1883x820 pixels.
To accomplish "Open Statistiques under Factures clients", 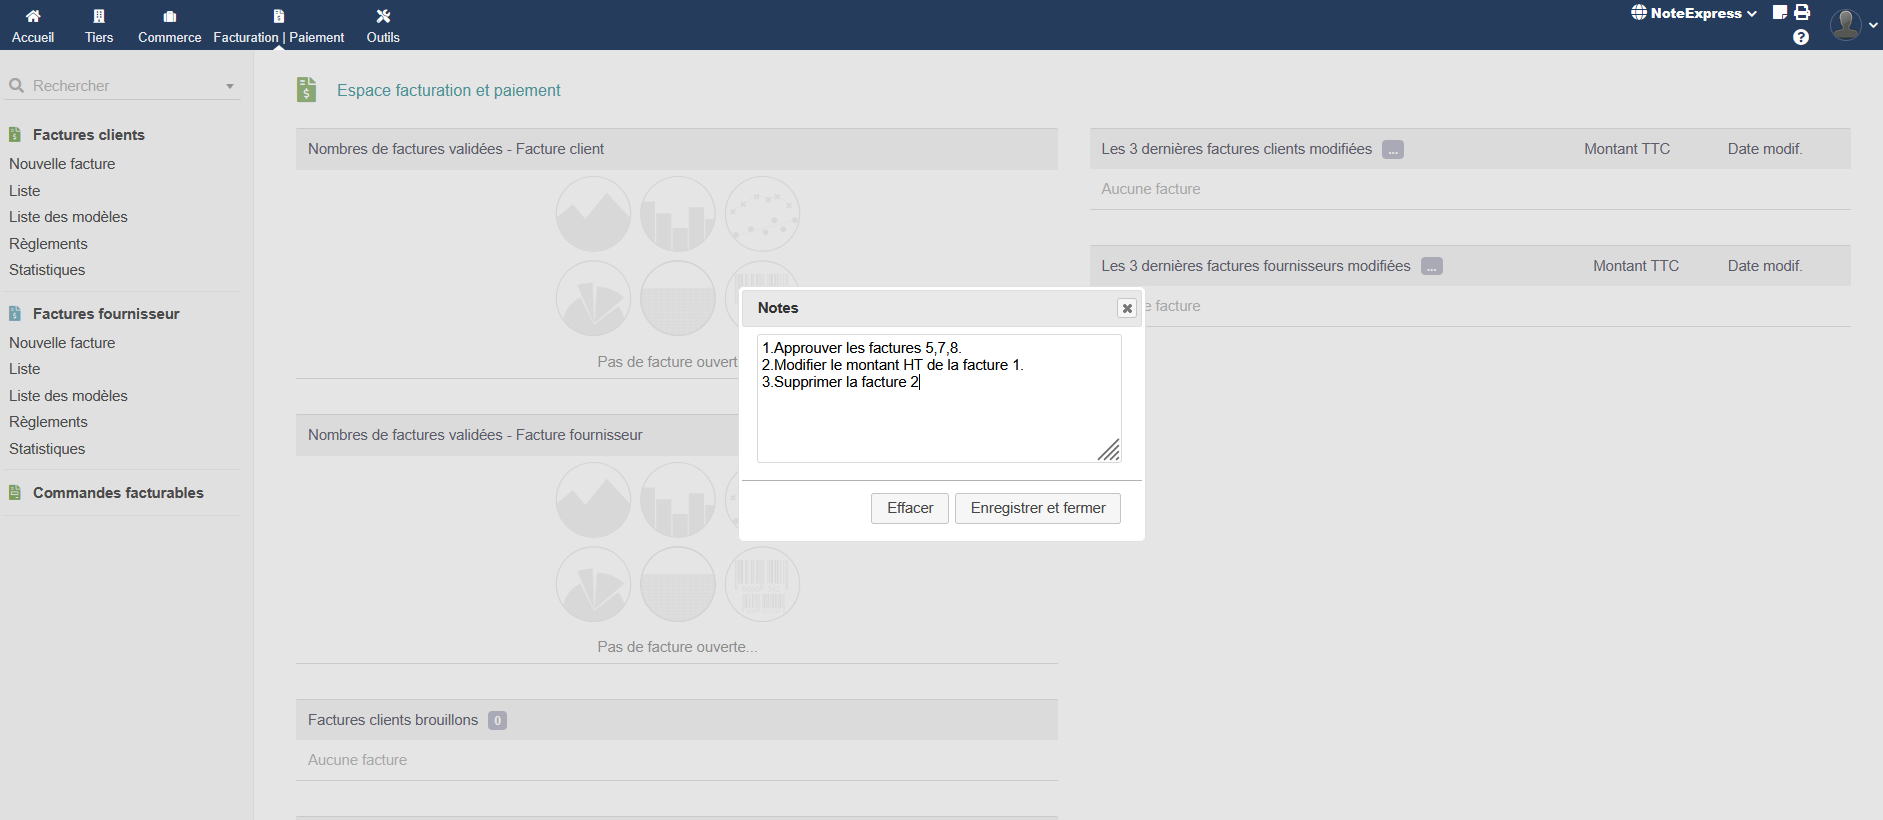I will (47, 270).
